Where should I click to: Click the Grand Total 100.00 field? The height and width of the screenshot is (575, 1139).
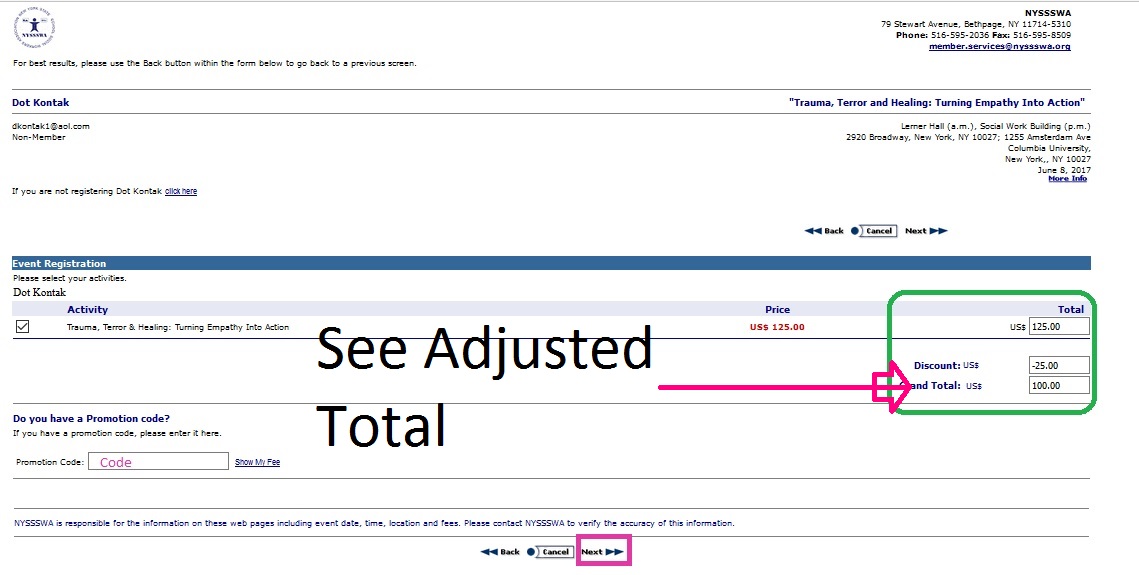click(1059, 386)
